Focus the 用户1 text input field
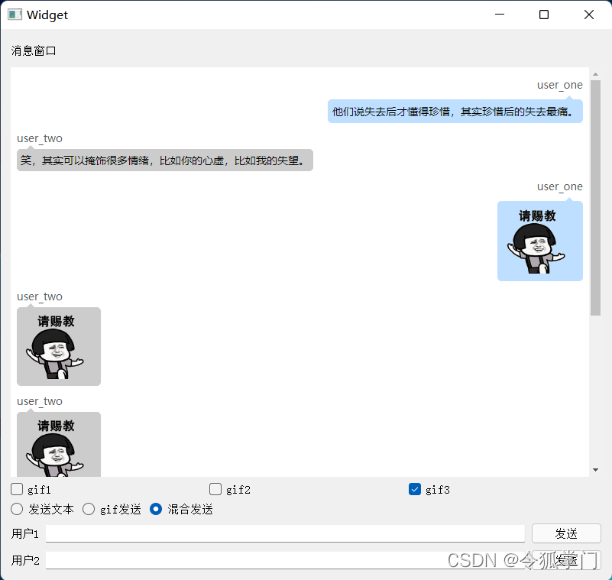Screen dimensions: 612x580 285,534
